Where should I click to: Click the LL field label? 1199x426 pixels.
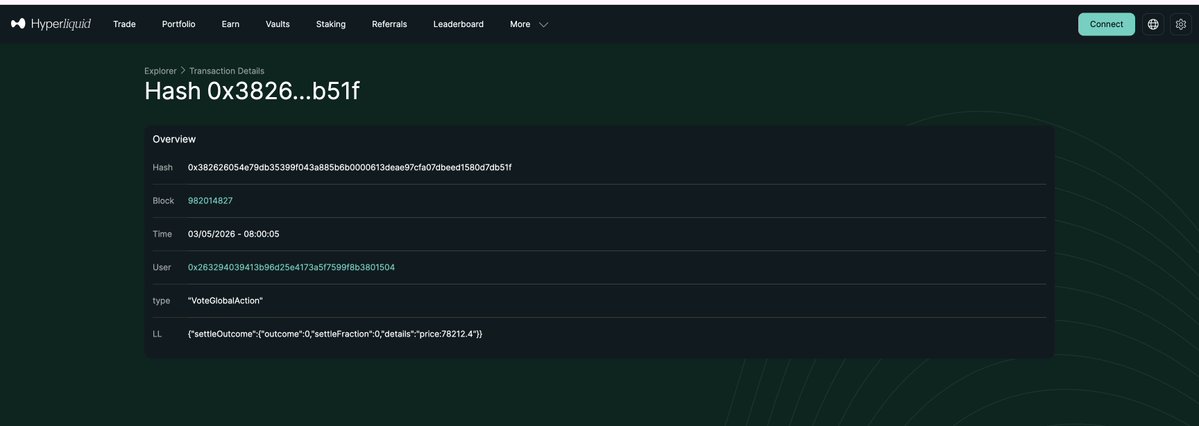[157, 334]
